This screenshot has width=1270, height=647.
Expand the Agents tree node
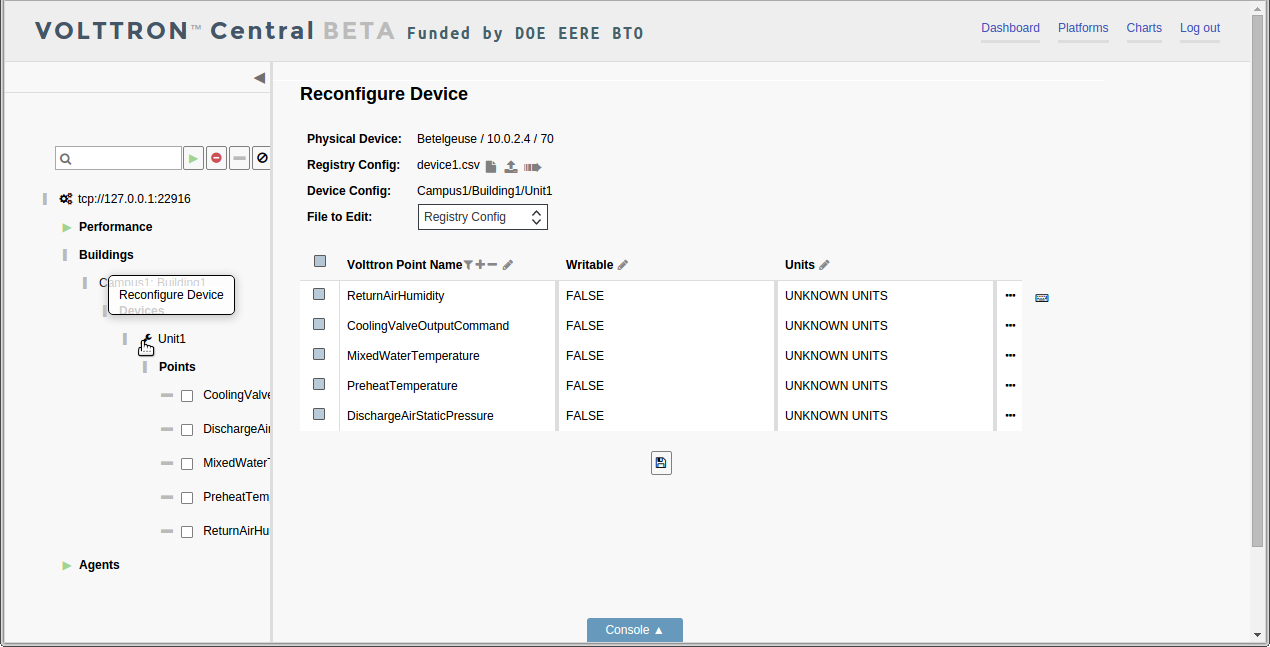(x=67, y=565)
